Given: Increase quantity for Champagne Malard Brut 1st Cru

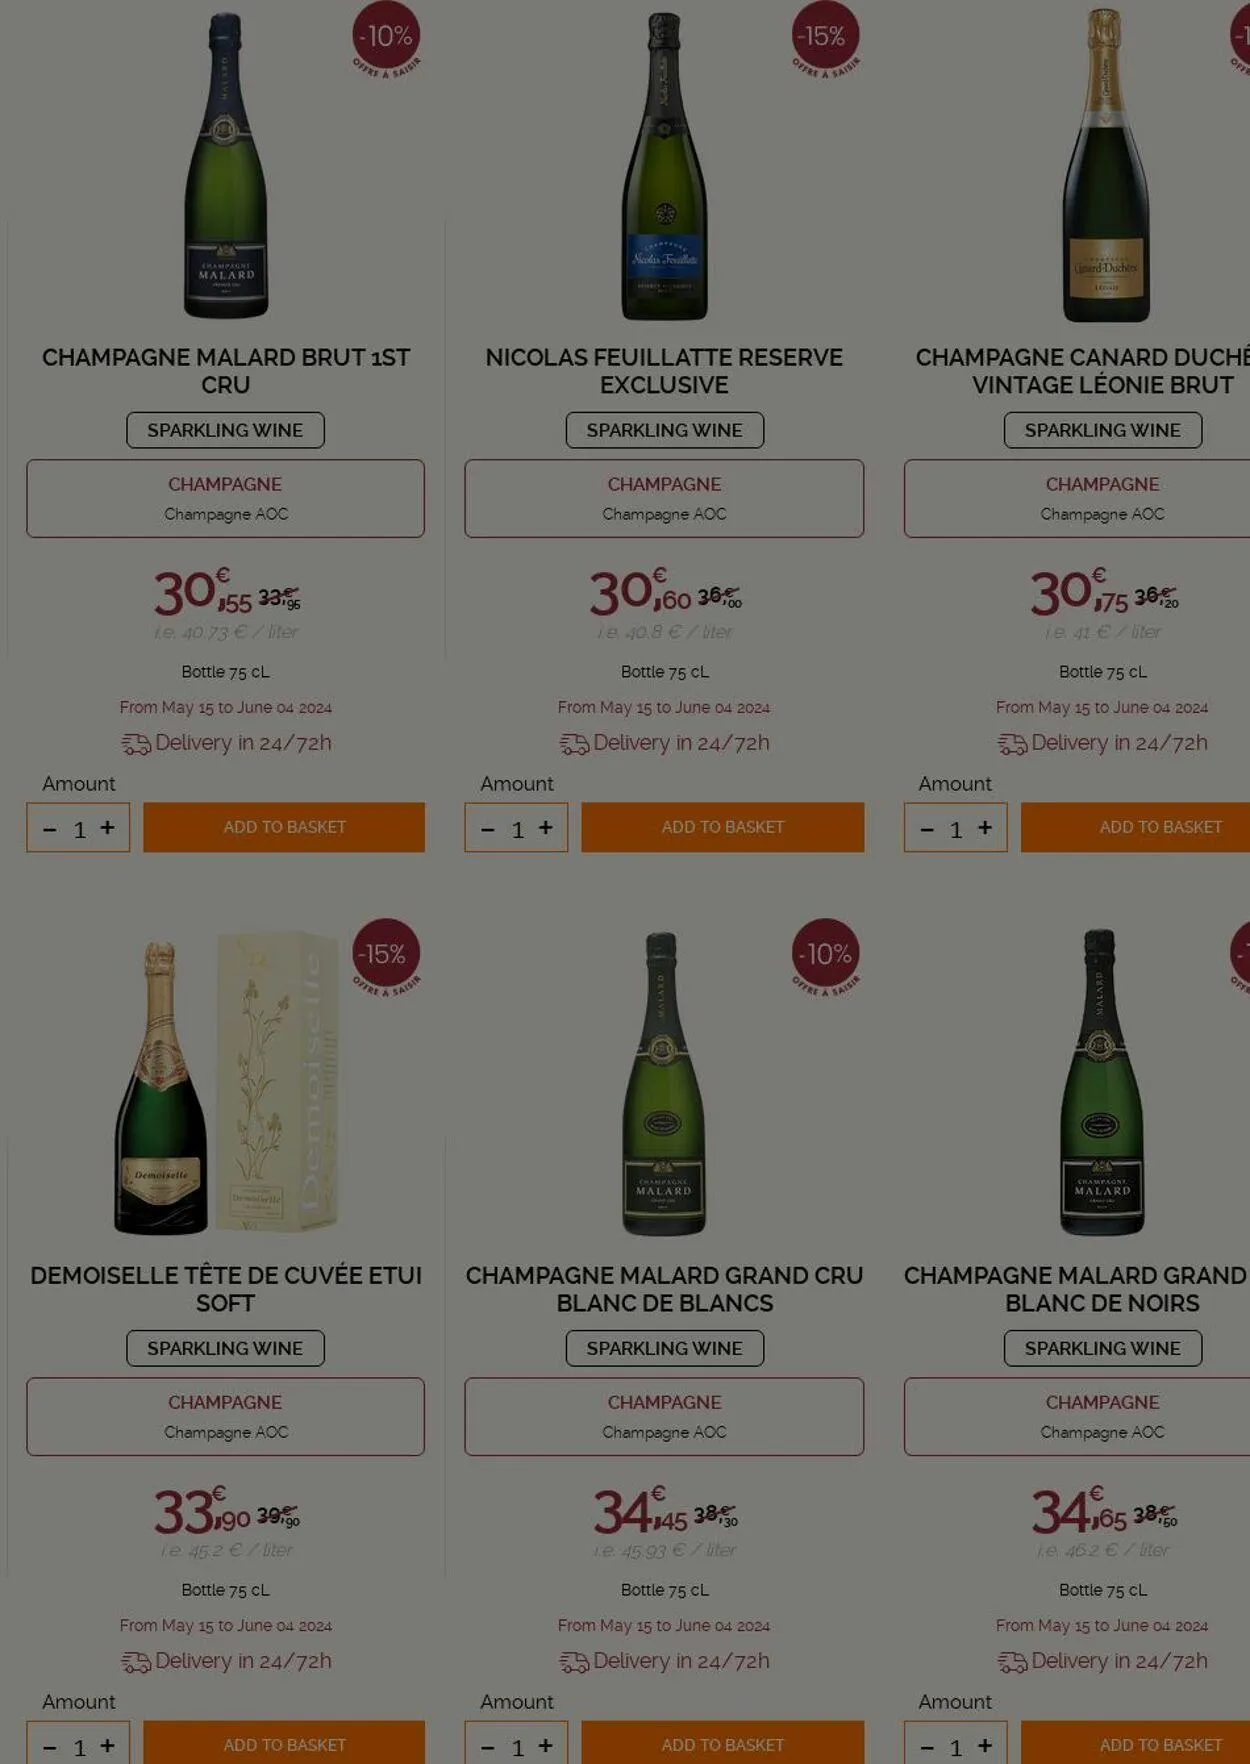Looking at the screenshot, I should tap(107, 827).
